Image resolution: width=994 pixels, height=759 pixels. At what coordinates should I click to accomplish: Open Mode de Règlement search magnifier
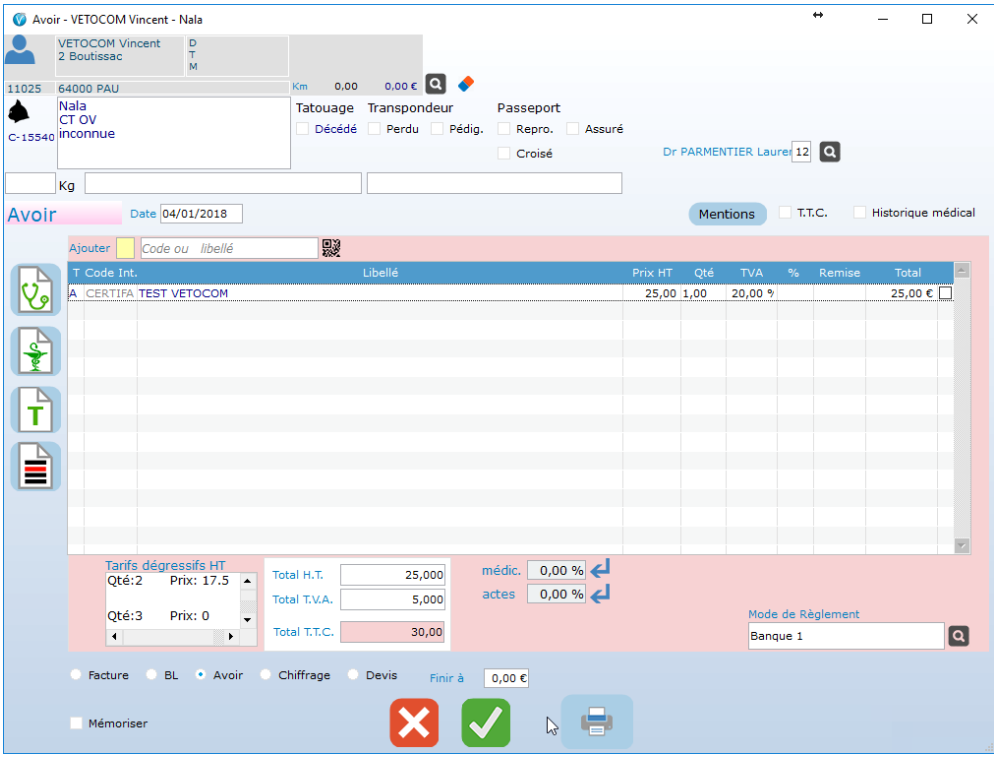(x=958, y=635)
